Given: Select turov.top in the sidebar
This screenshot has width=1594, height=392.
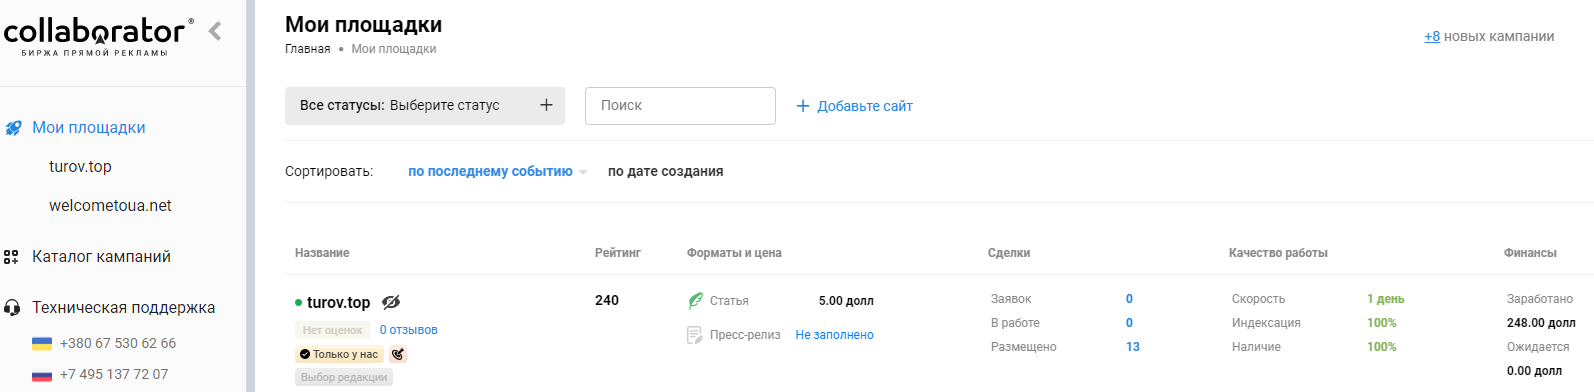Looking at the screenshot, I should pos(80,166).
